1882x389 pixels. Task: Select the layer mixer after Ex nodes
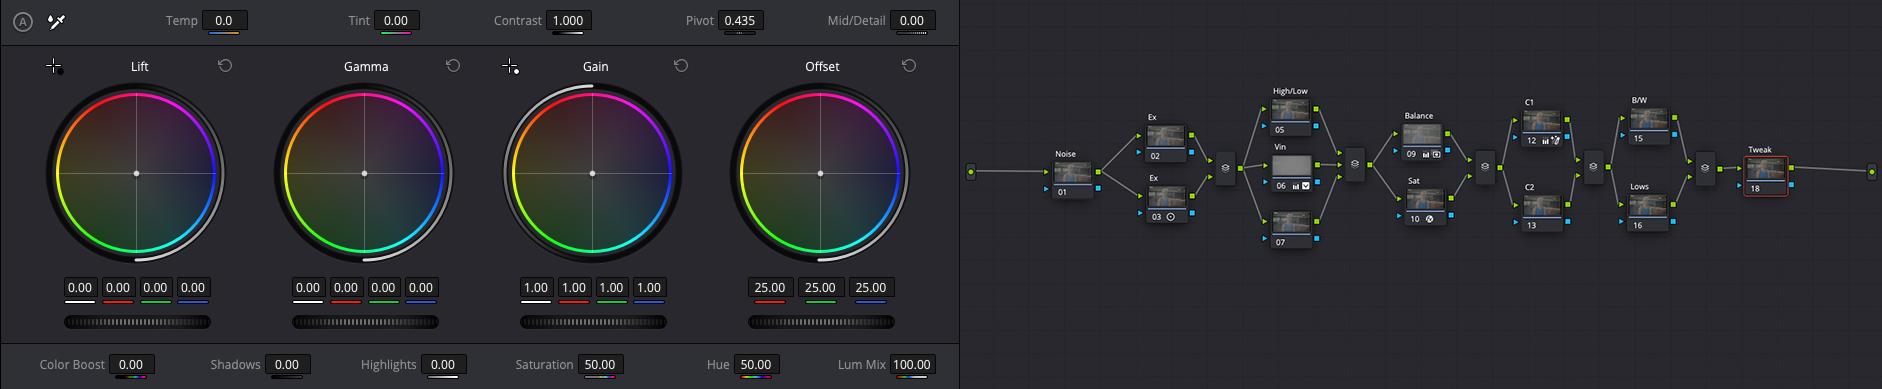point(1225,168)
